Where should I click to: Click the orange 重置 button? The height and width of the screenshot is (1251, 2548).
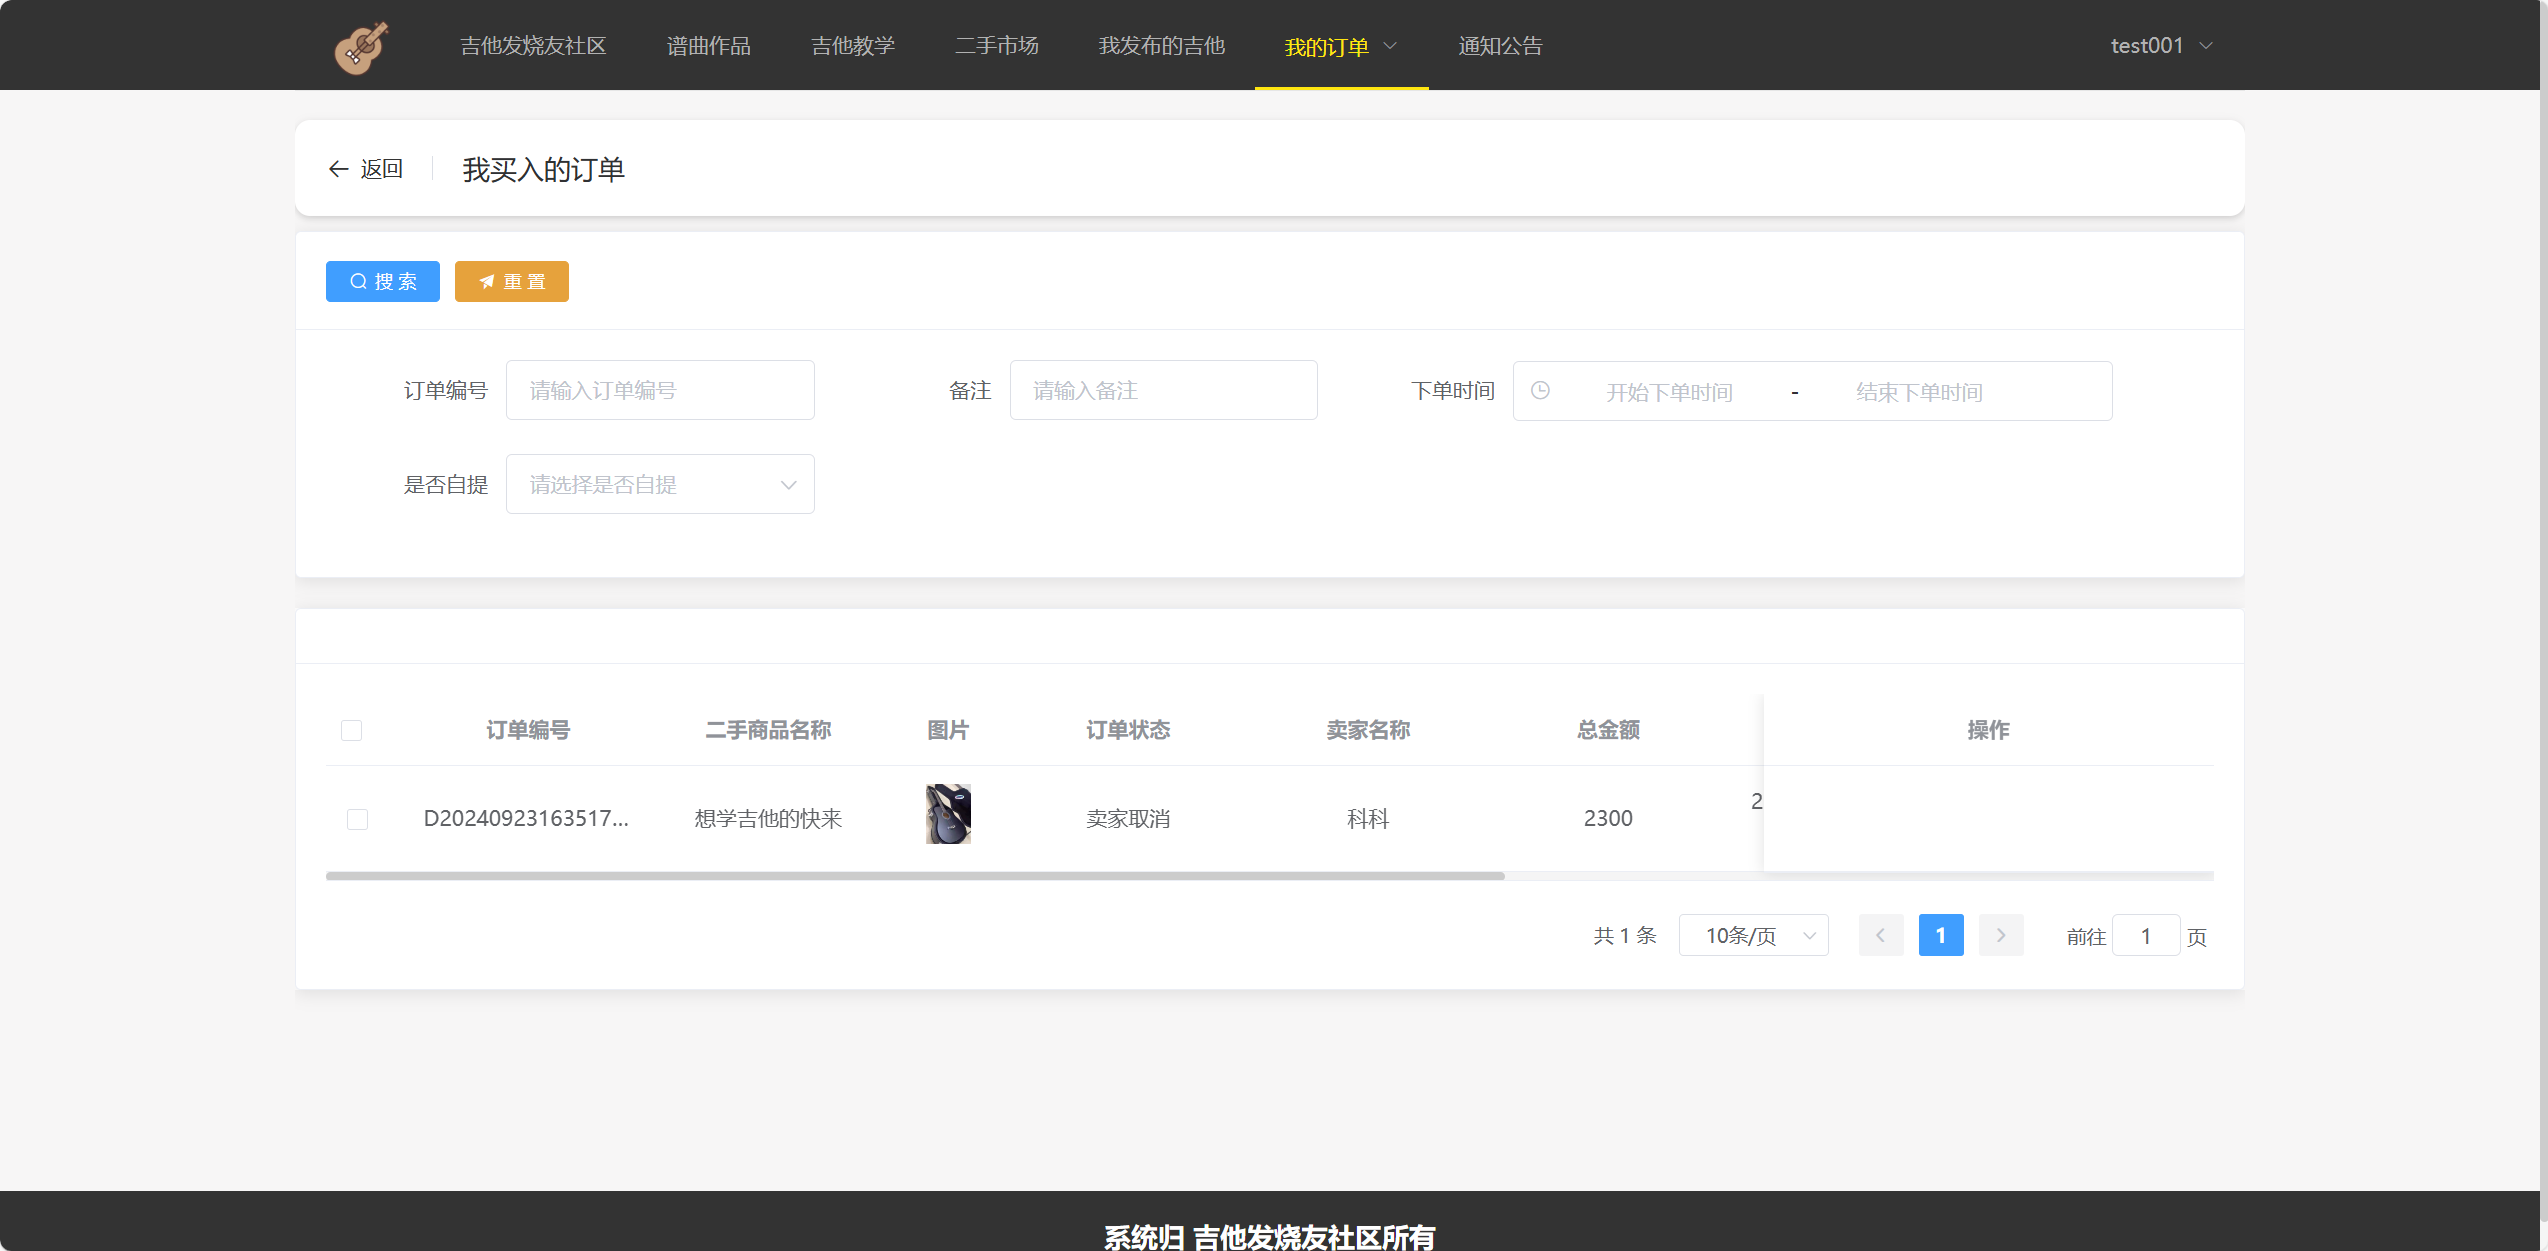512,282
